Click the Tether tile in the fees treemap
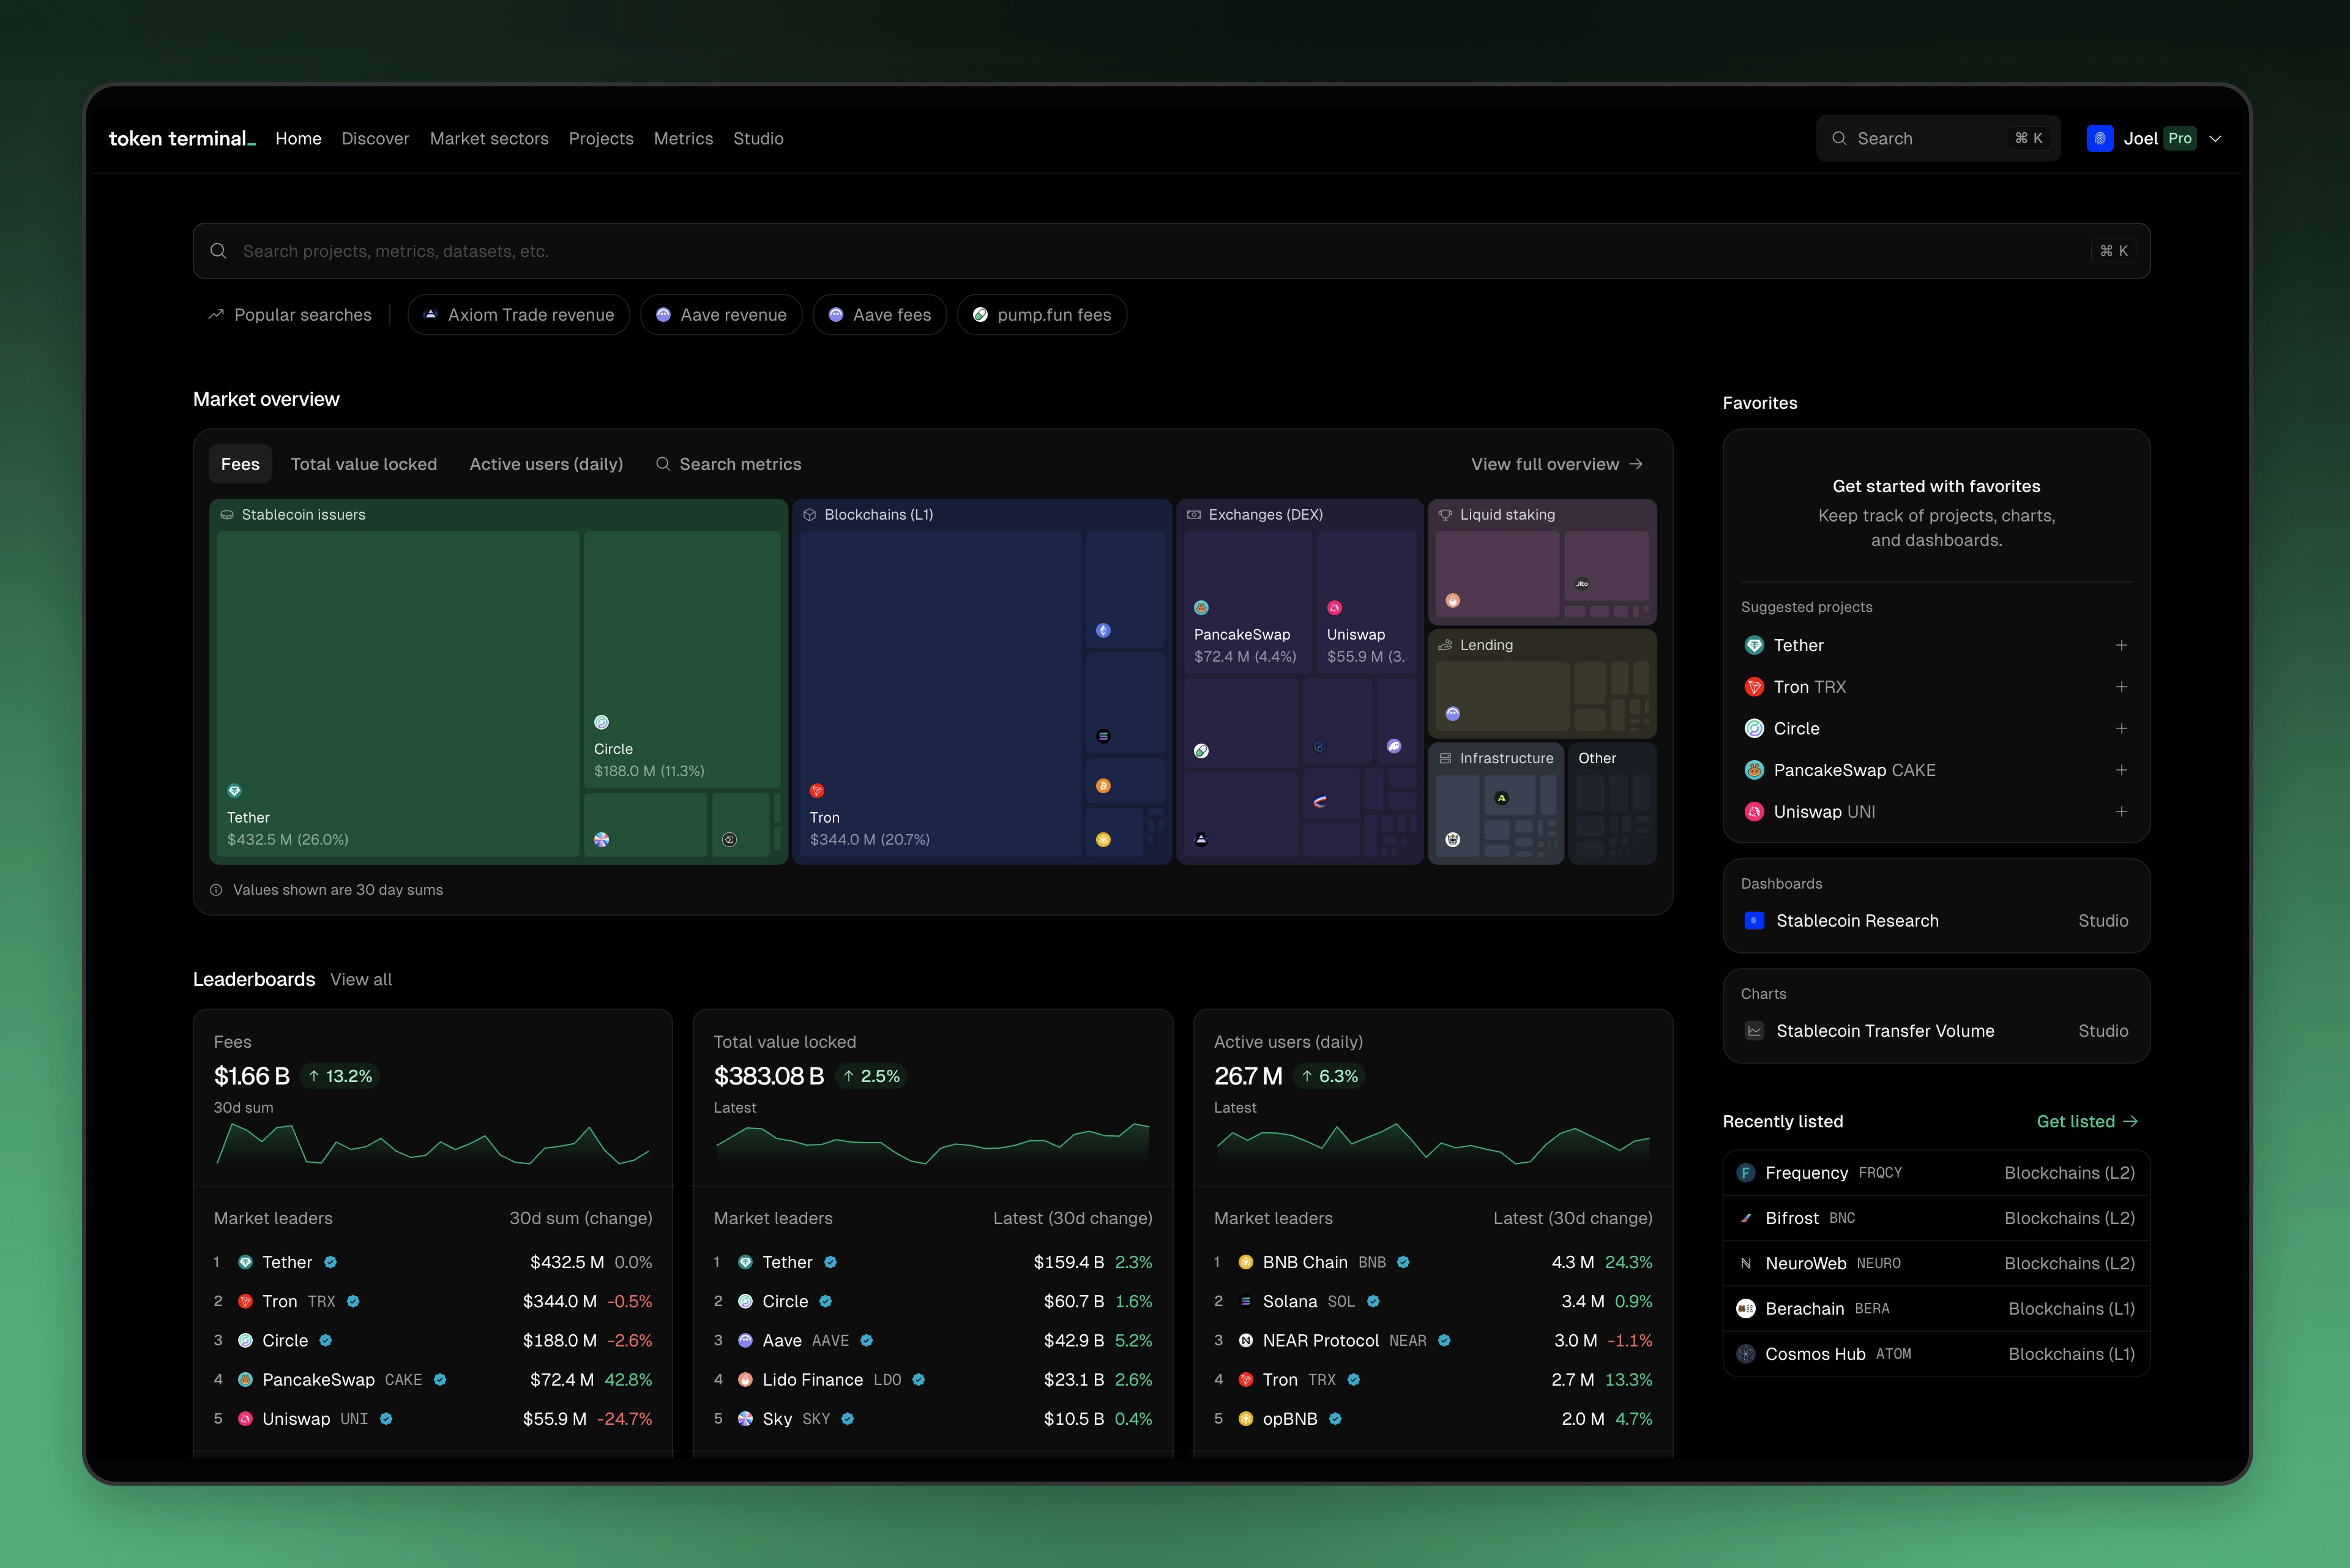This screenshot has height=1568, width=2350. [398, 693]
